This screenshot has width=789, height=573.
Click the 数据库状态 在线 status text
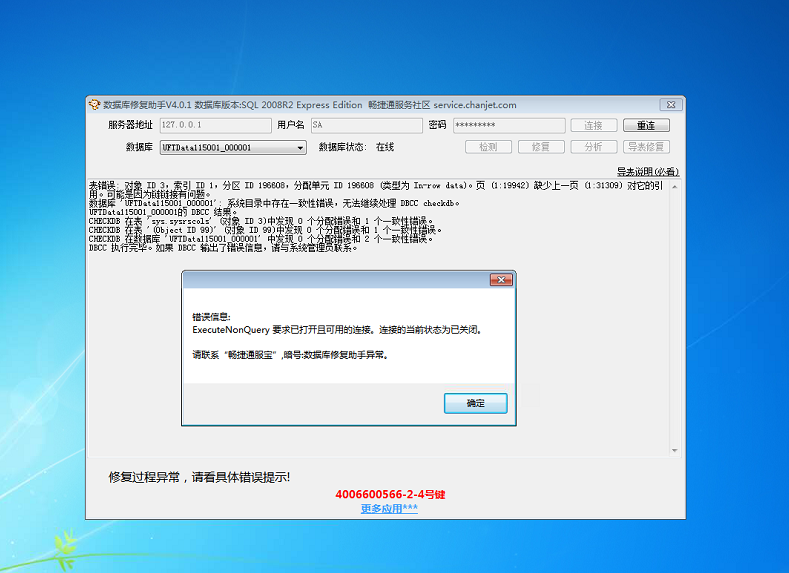(356, 147)
